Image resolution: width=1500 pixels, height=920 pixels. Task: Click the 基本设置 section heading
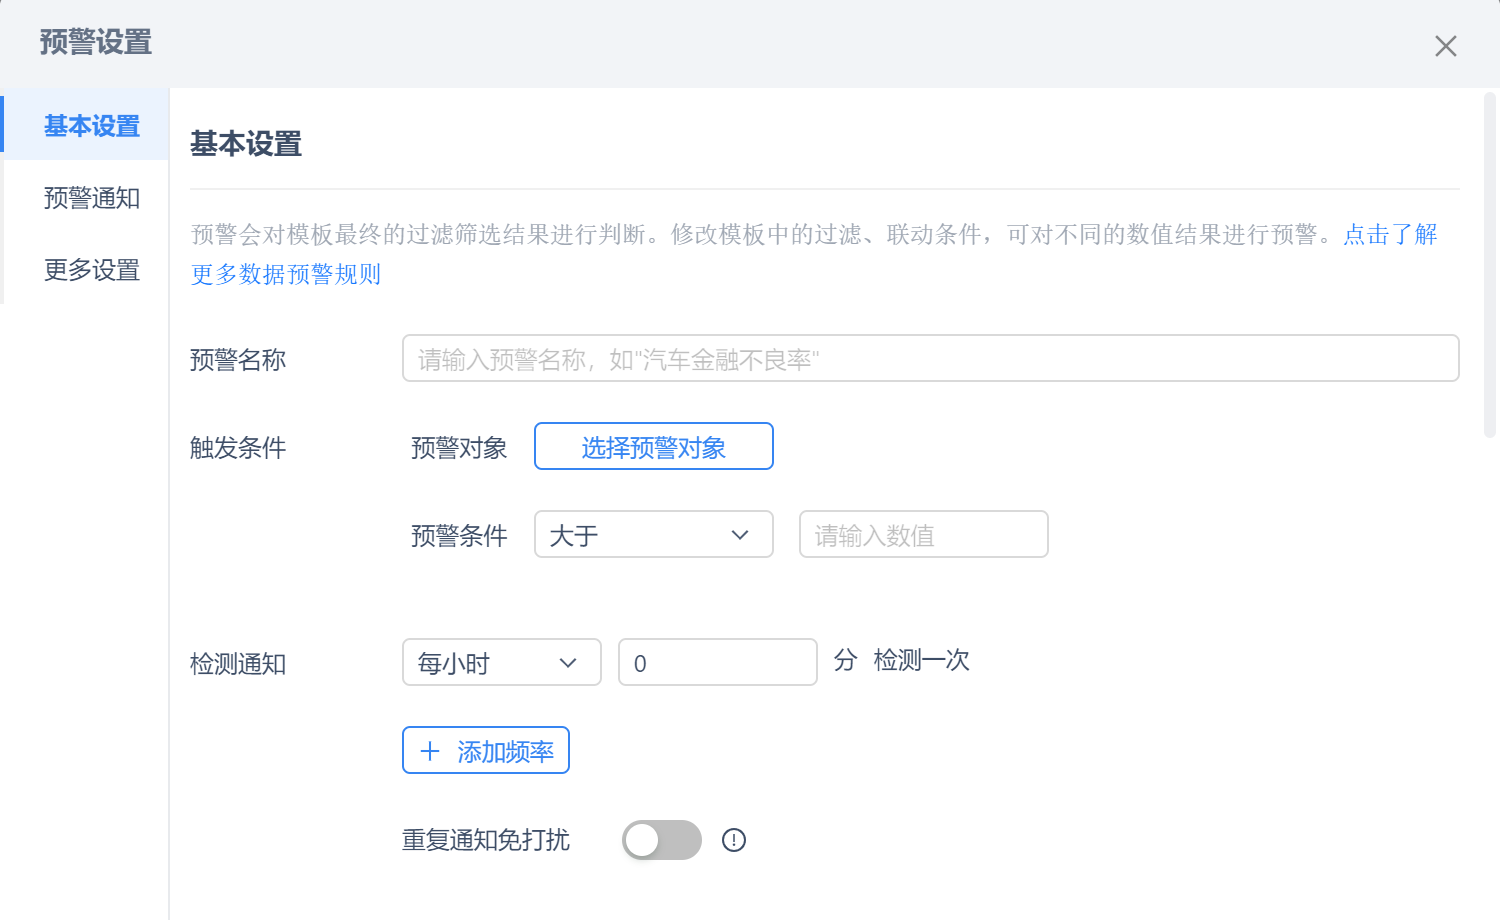tap(246, 144)
